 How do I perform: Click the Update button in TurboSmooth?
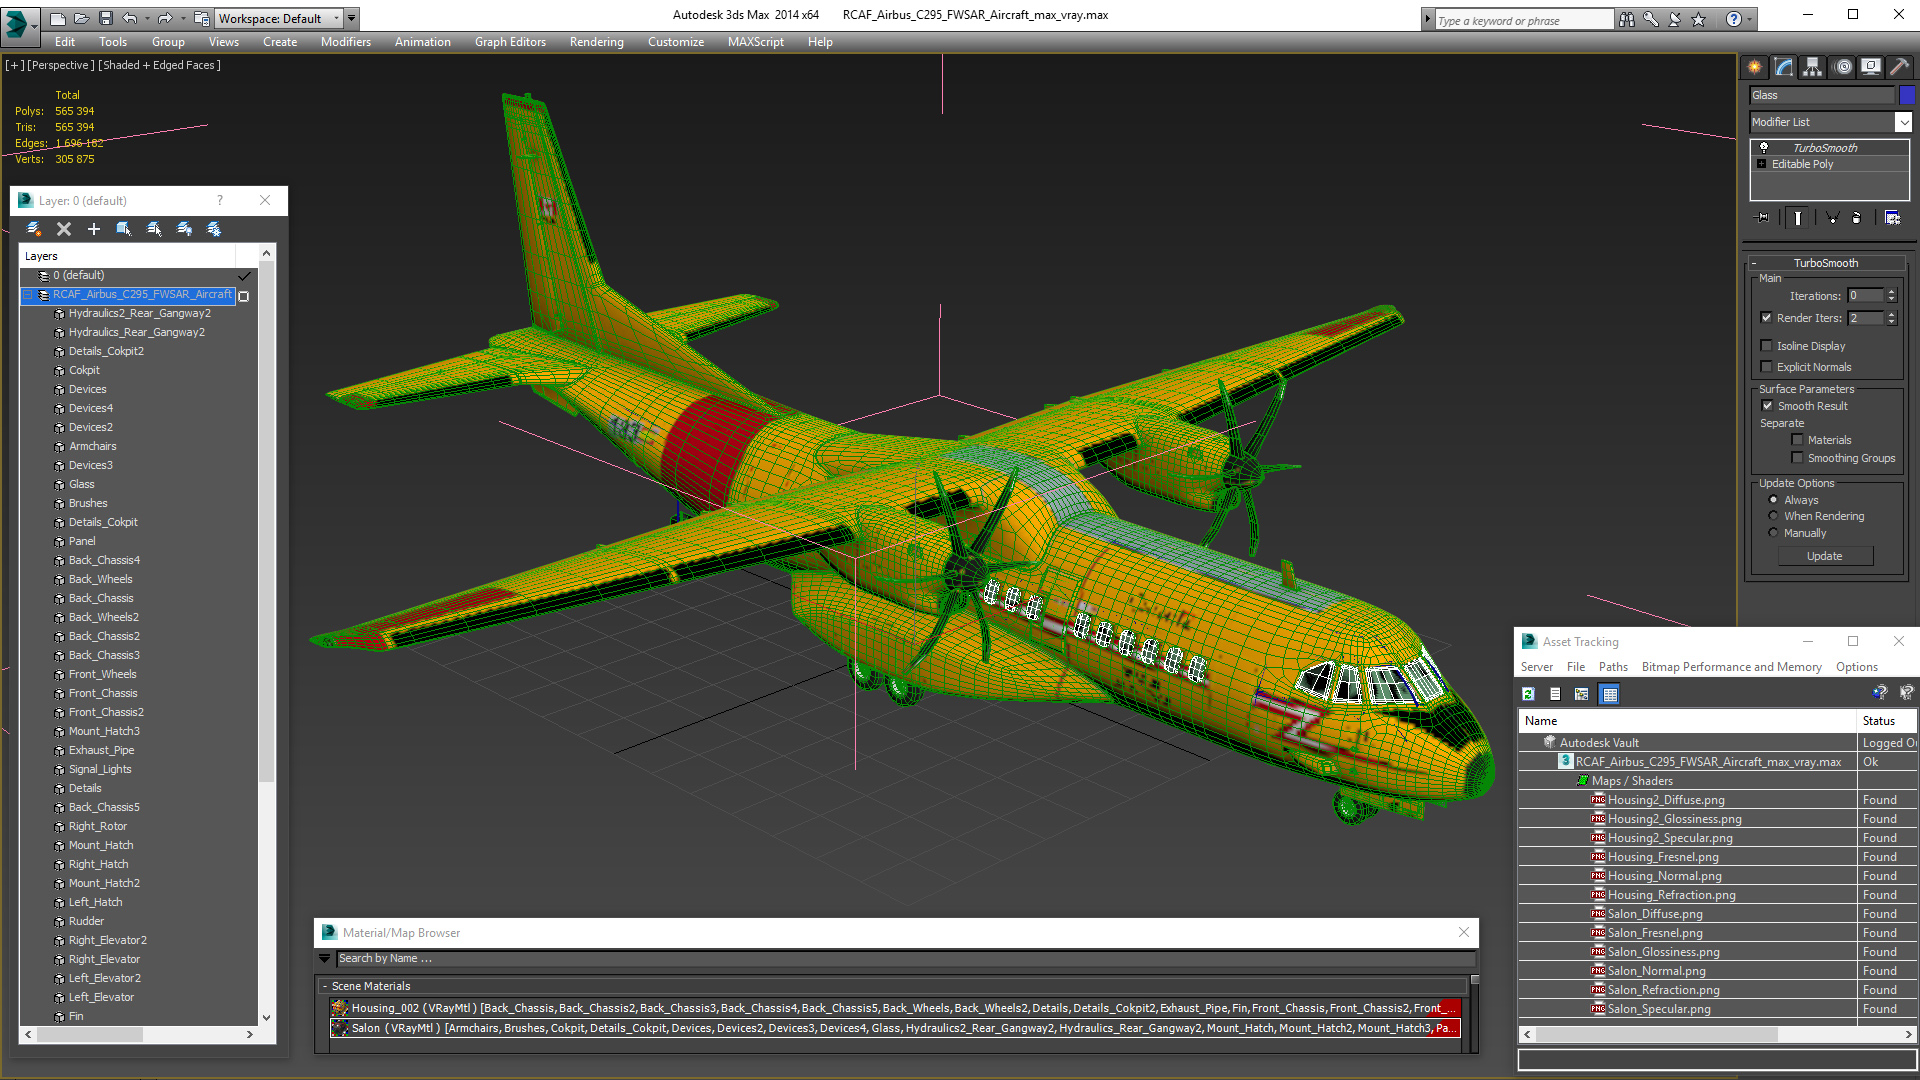[x=1825, y=556]
